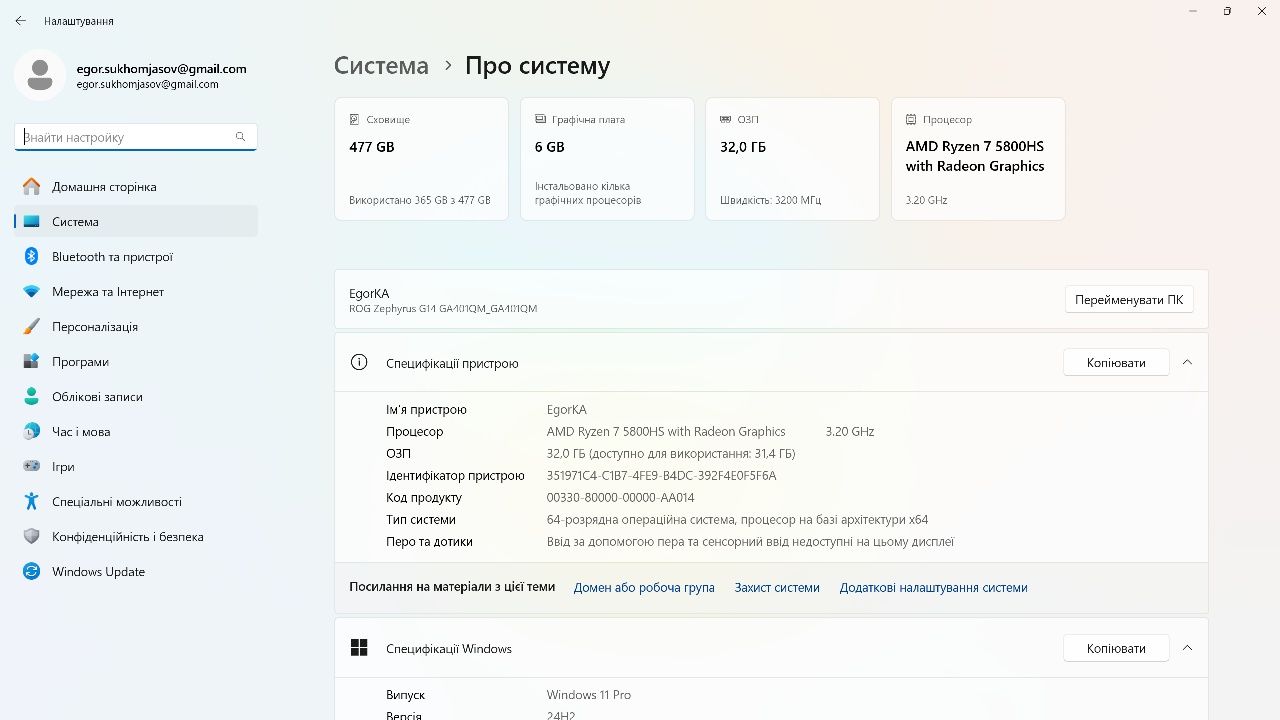Open Персоналізація settings page
The image size is (1280, 720).
(x=136, y=327)
